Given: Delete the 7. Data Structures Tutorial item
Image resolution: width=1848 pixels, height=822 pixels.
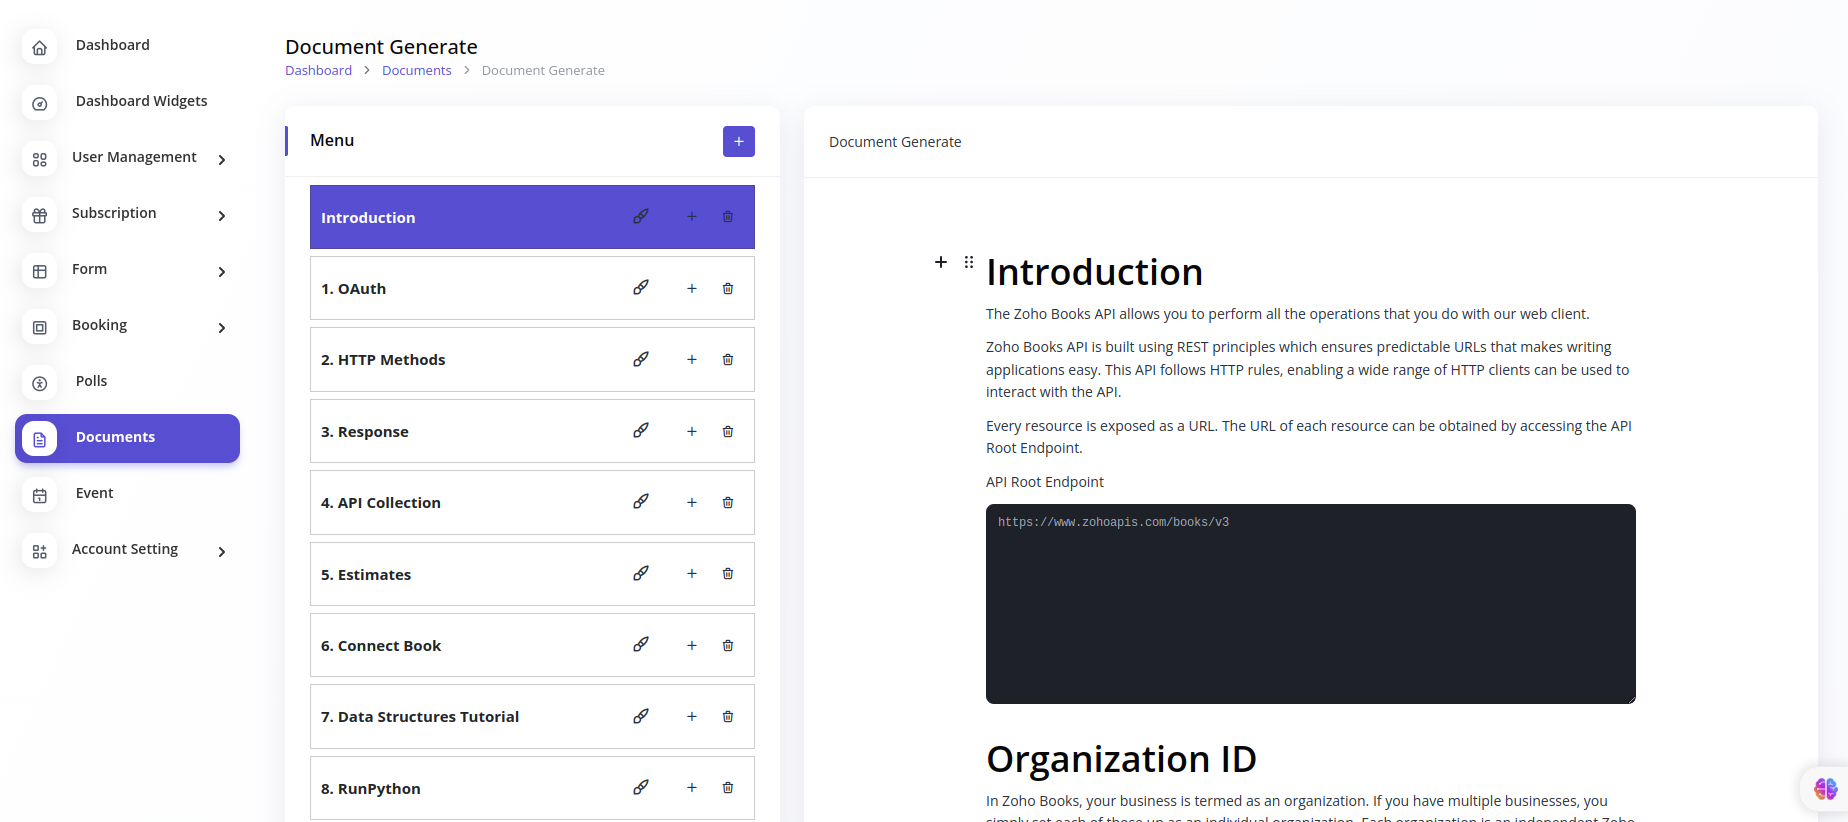Looking at the screenshot, I should pyautogui.click(x=728, y=716).
